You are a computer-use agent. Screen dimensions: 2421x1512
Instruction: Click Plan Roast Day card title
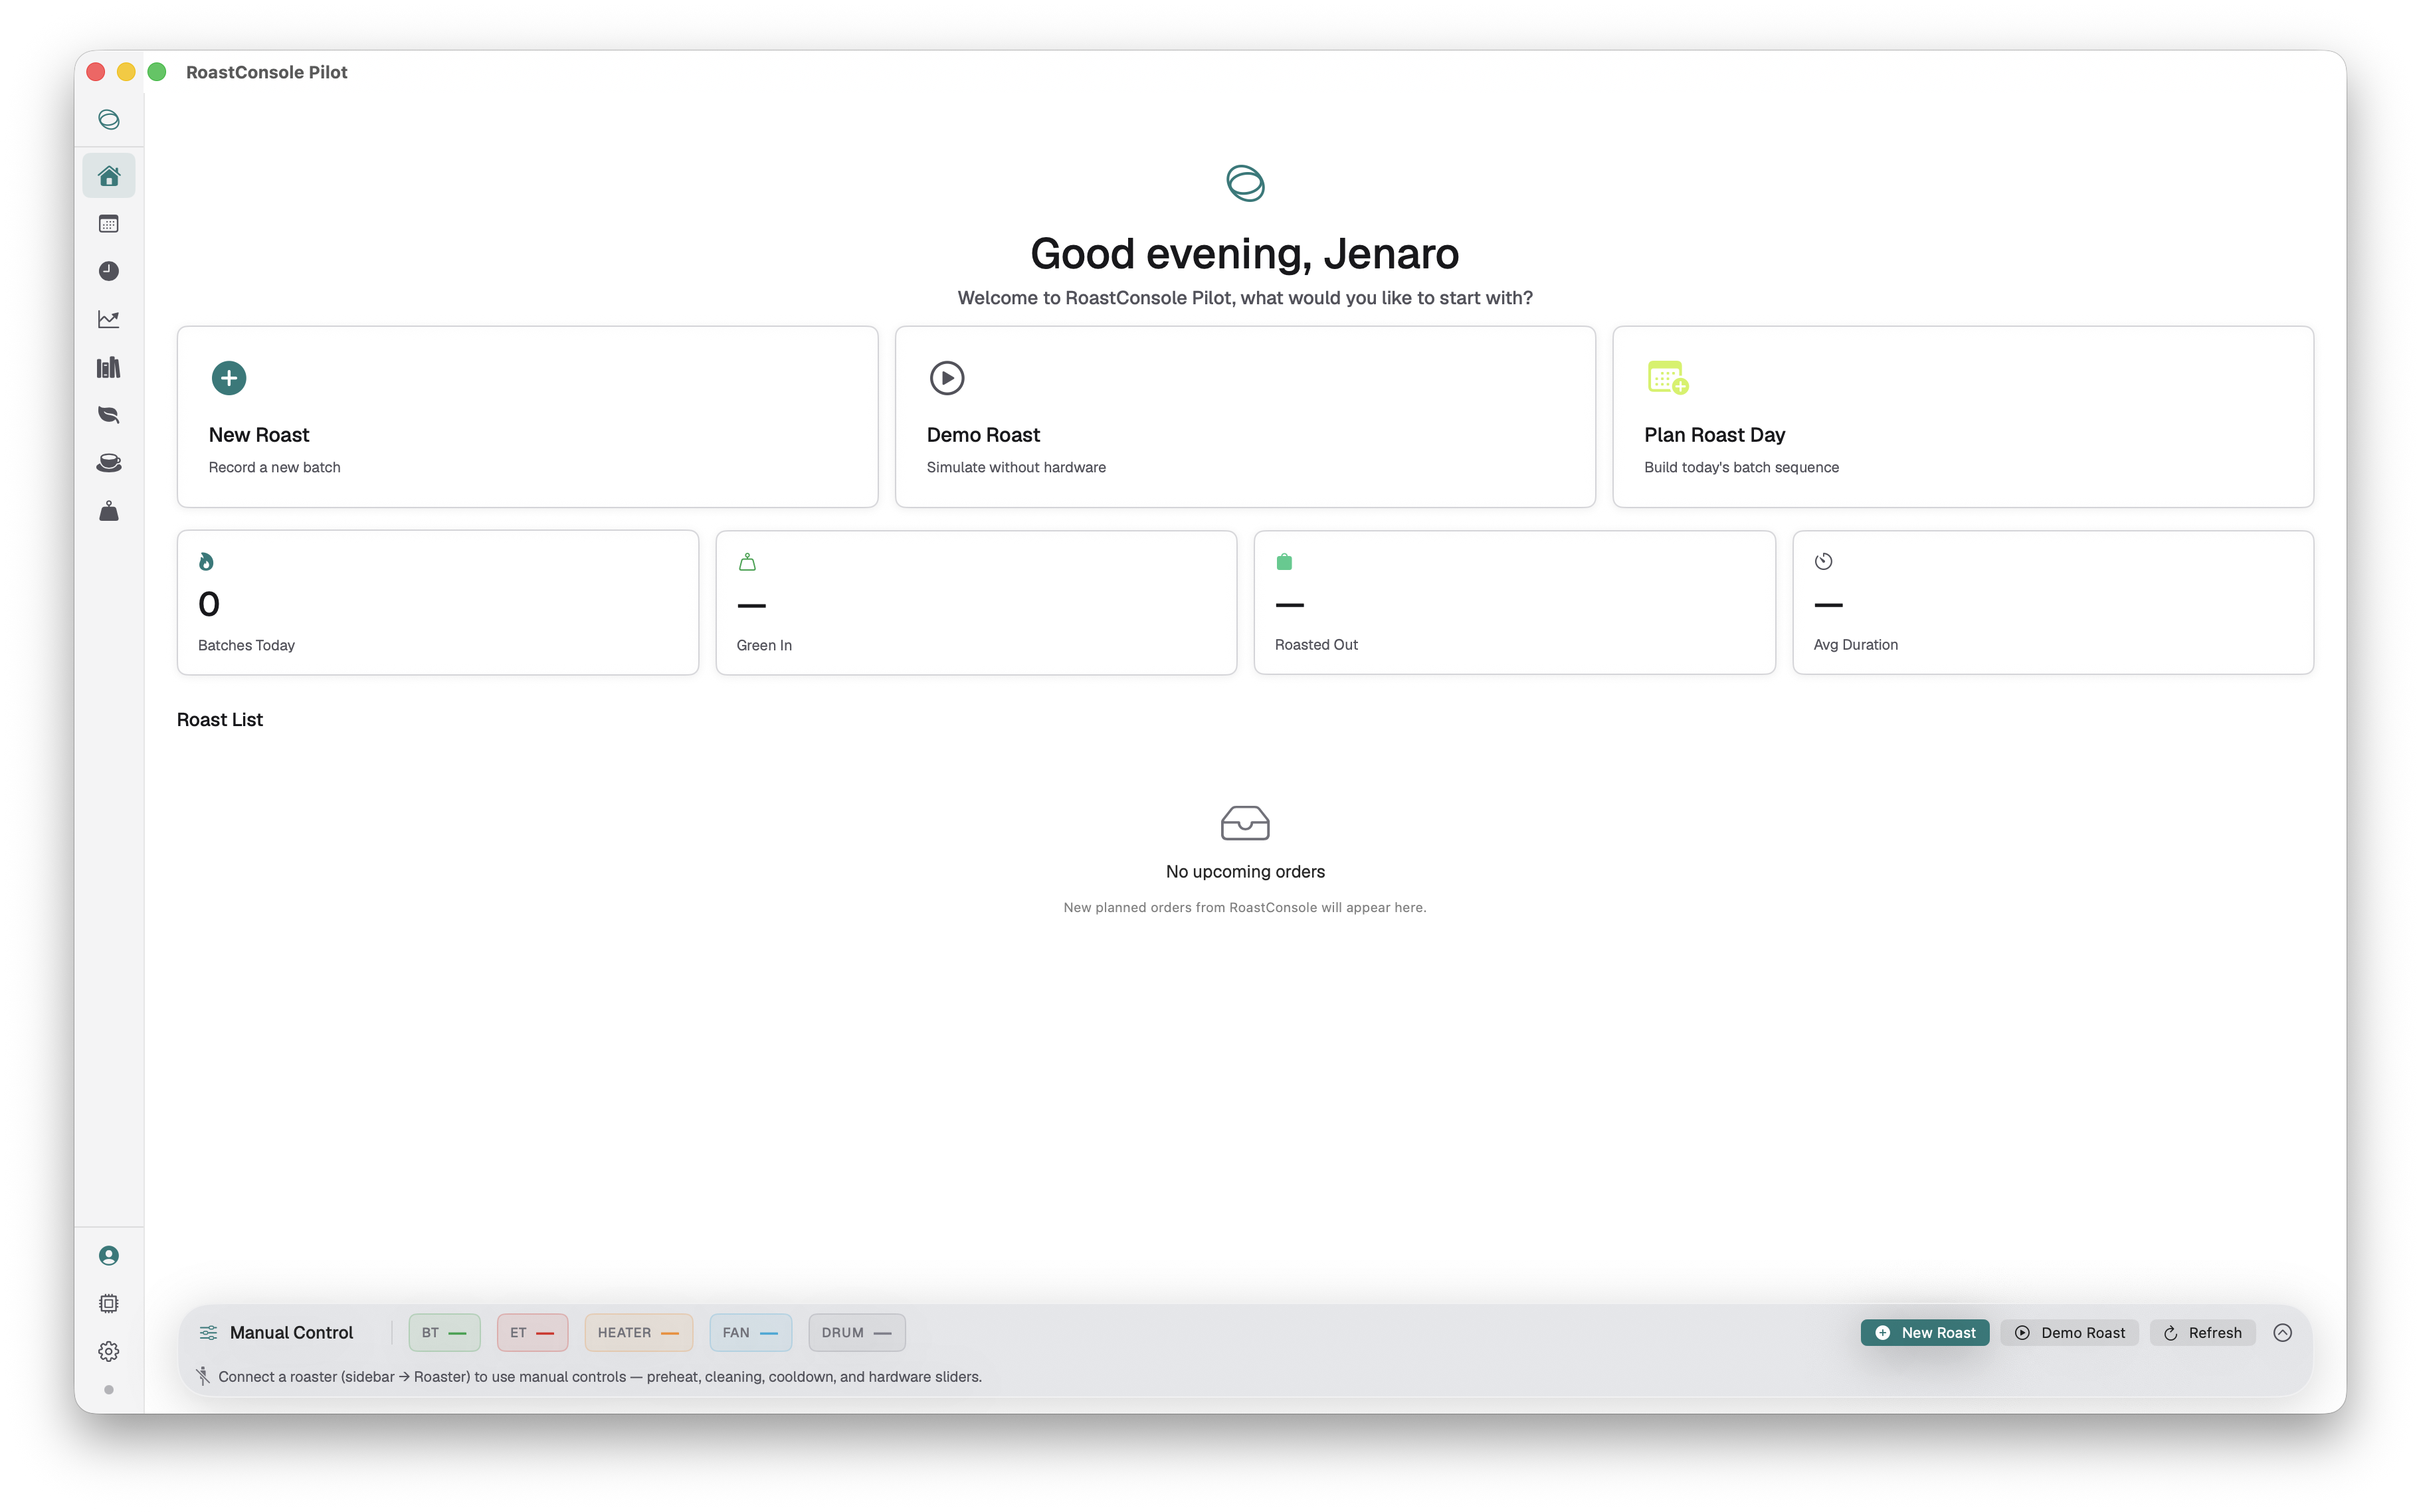click(1714, 435)
